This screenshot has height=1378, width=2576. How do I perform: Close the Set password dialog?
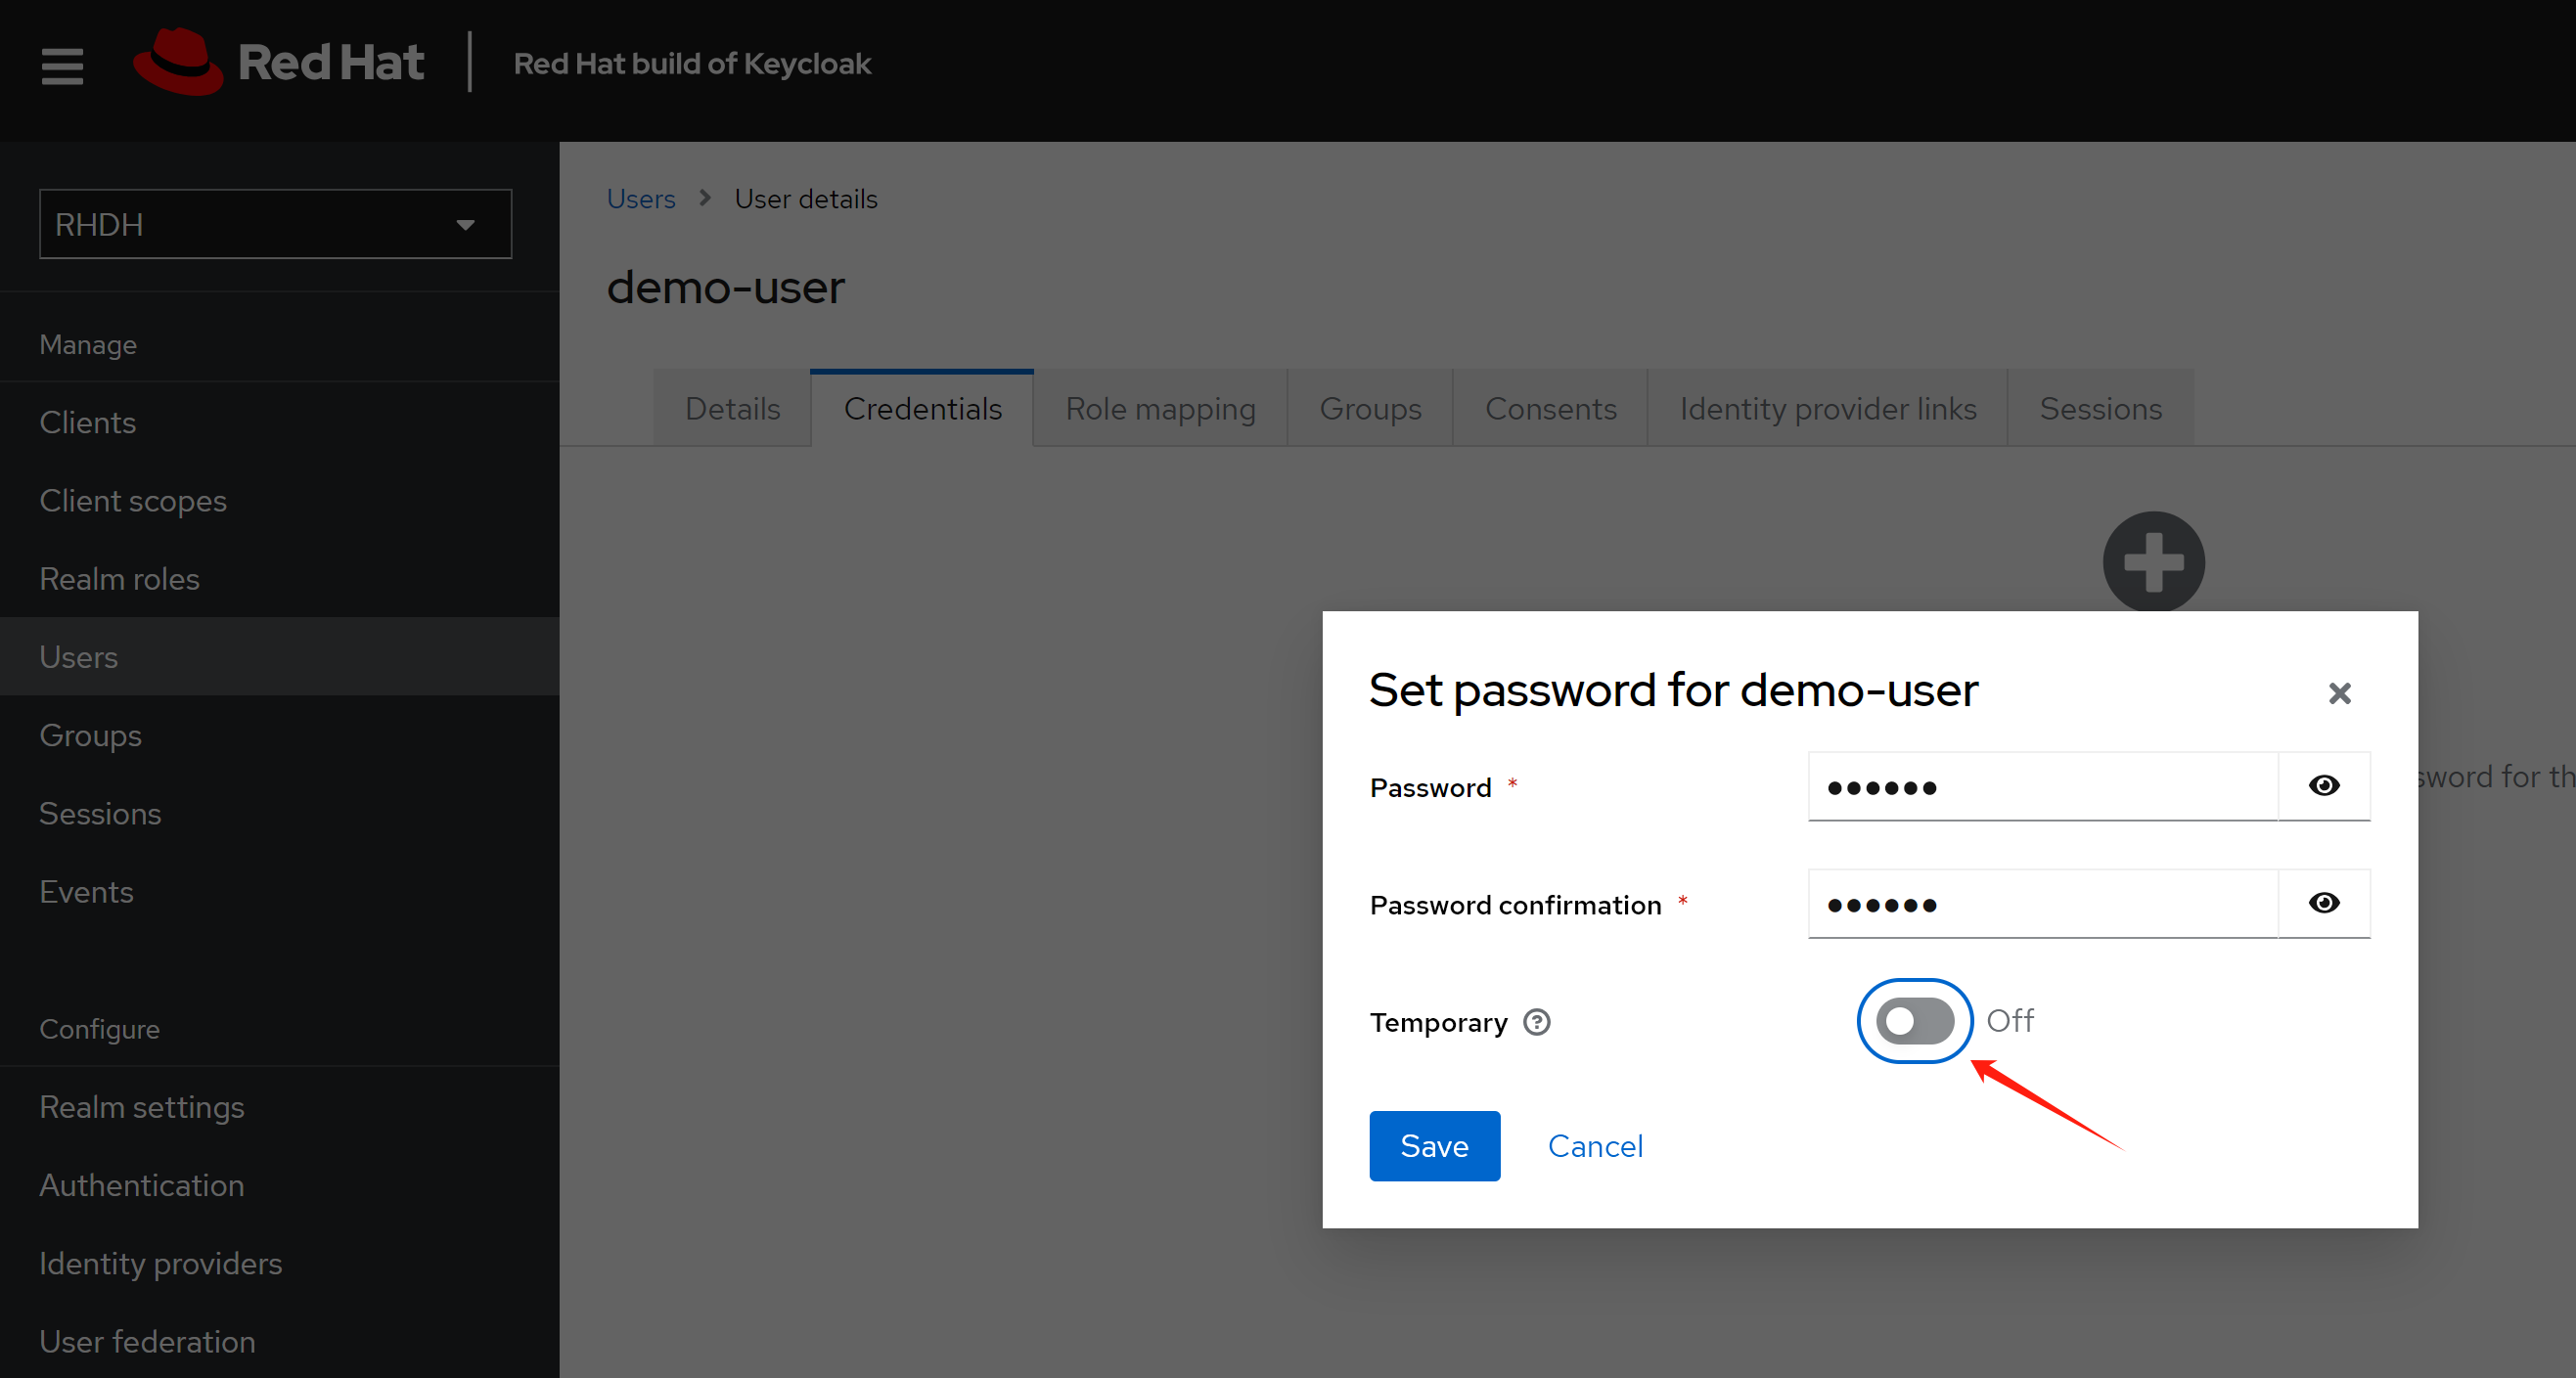pos(2339,693)
